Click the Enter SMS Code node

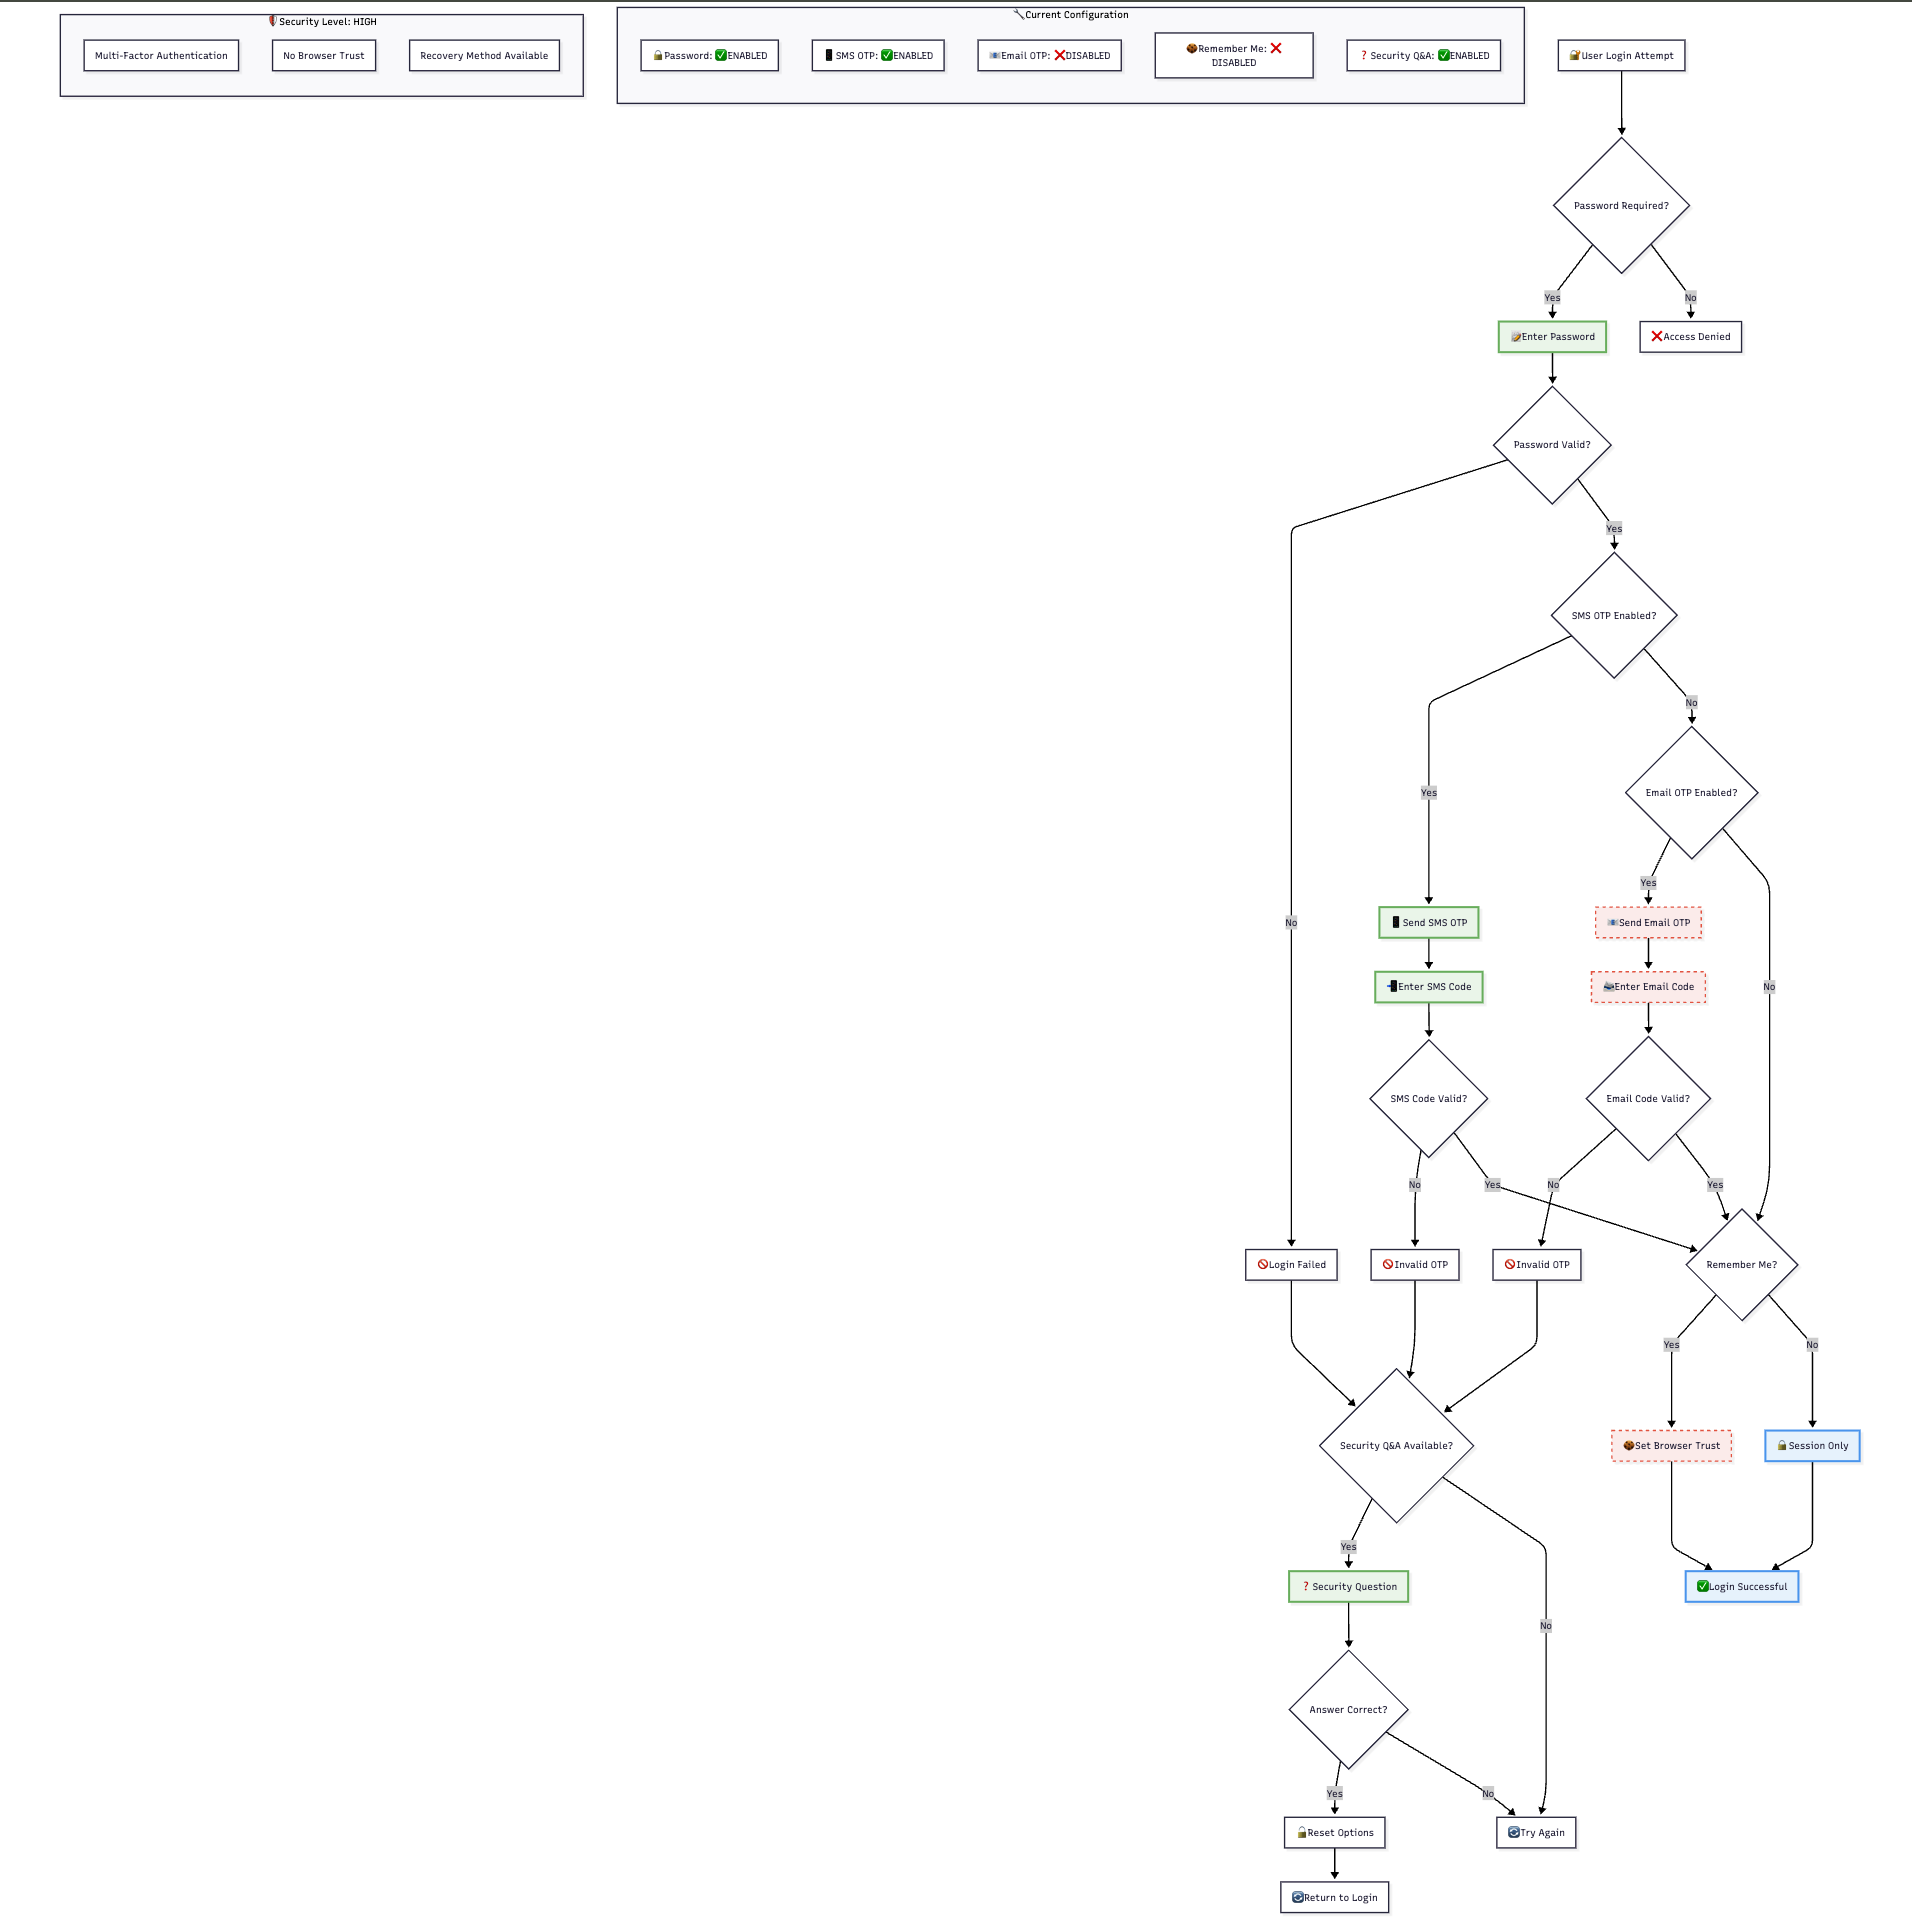coord(1428,987)
